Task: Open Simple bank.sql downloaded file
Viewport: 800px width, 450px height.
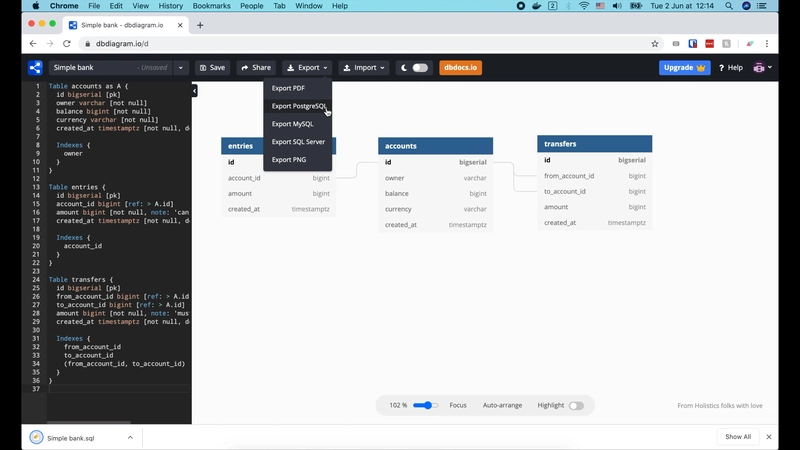Action: tap(70, 438)
